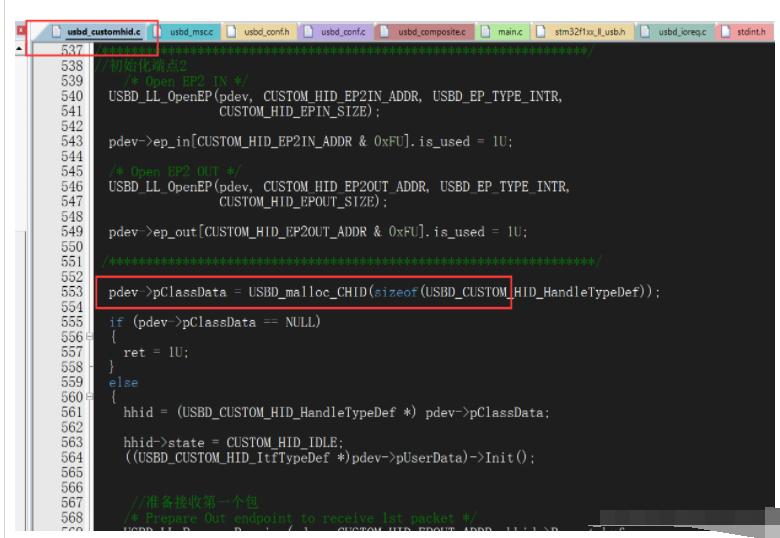Click CUSTOM_HID_EPIN_SIZE on line 541
Screen dimensions: 780x538
(x=293, y=111)
